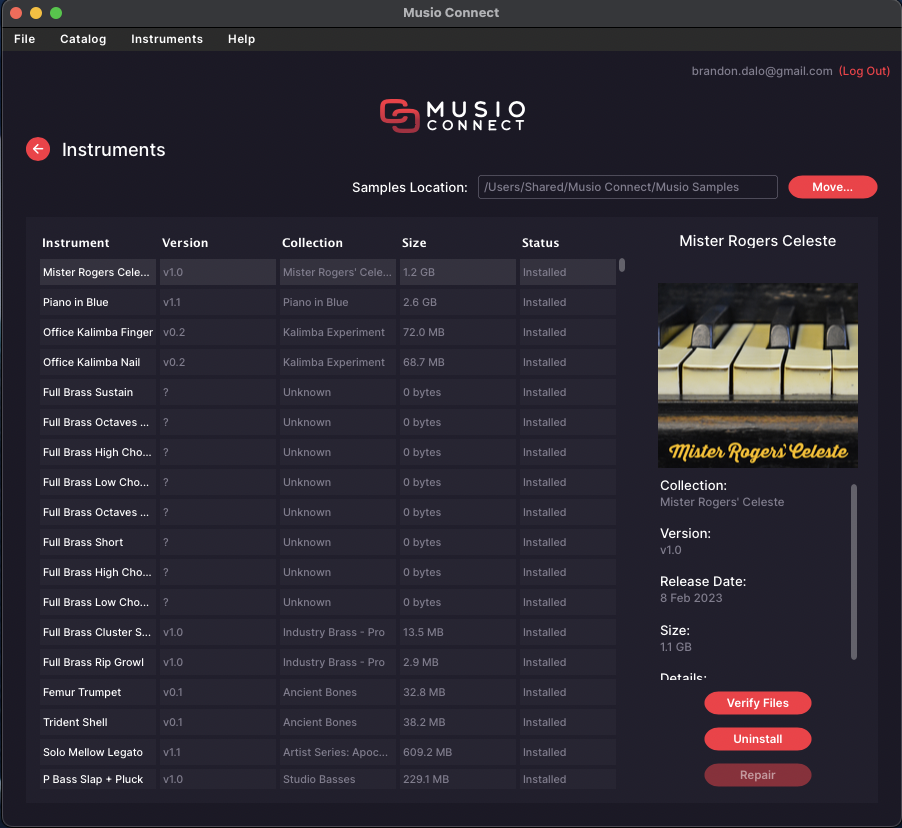This screenshot has width=902, height=828.
Task: Select the Full Brass Sustain instrument
Action: [98, 392]
